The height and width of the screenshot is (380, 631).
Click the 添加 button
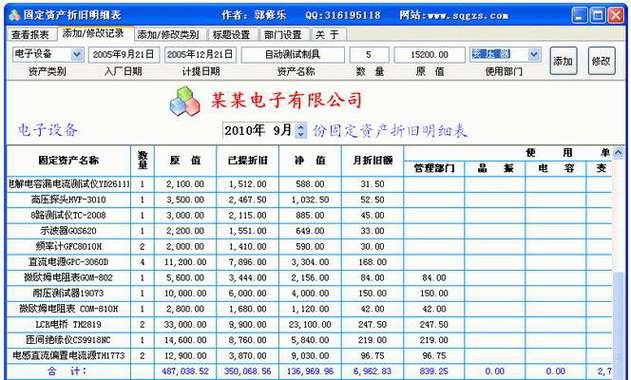click(563, 61)
